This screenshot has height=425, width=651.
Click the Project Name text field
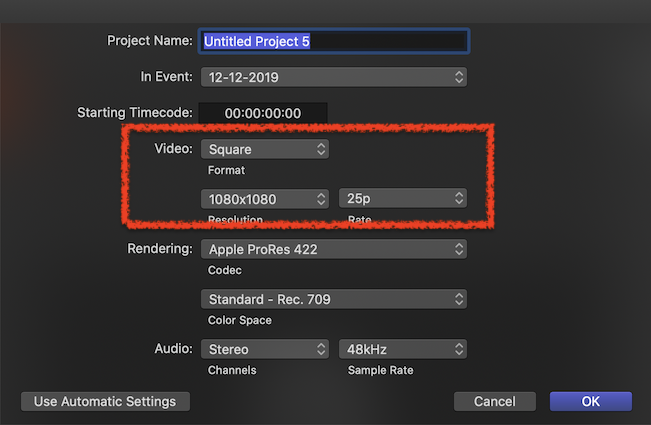tap(334, 41)
